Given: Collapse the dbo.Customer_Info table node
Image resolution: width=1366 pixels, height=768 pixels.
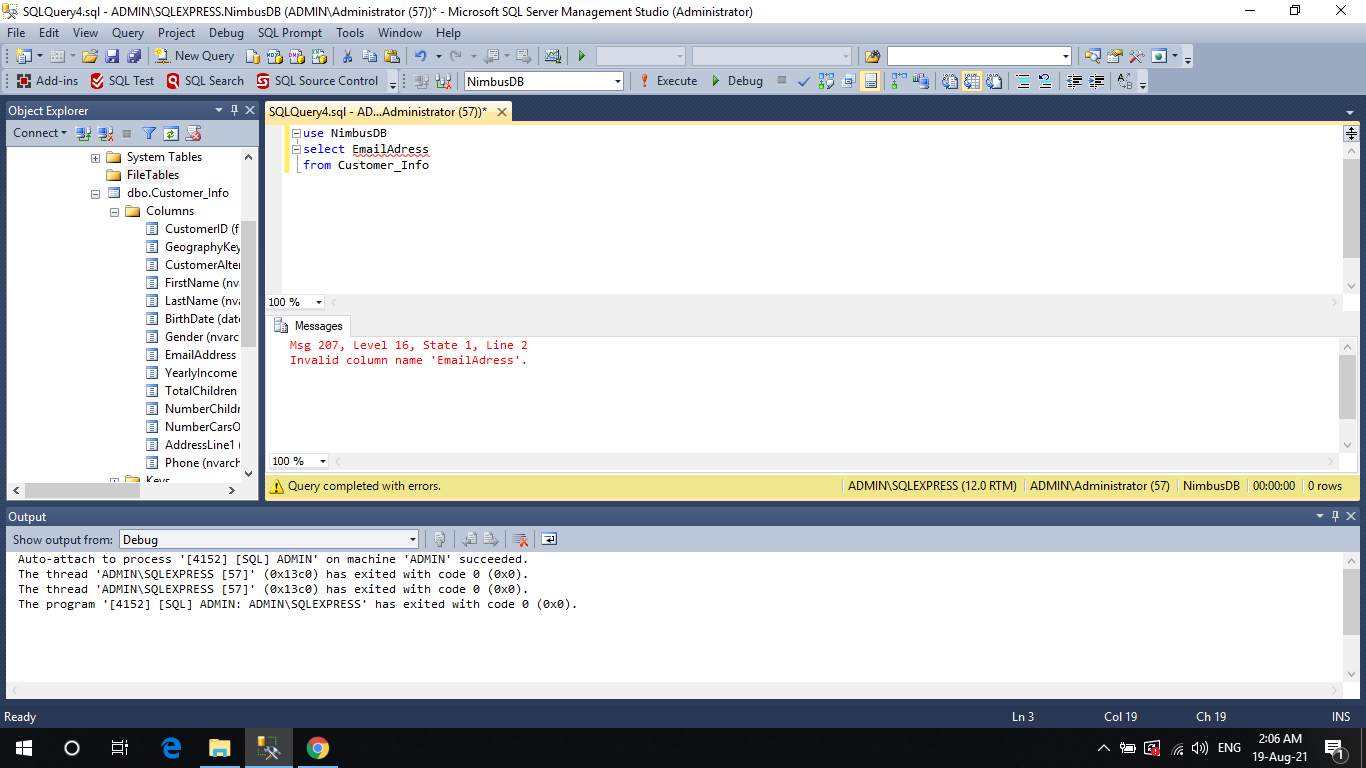Looking at the screenshot, I should [95, 193].
